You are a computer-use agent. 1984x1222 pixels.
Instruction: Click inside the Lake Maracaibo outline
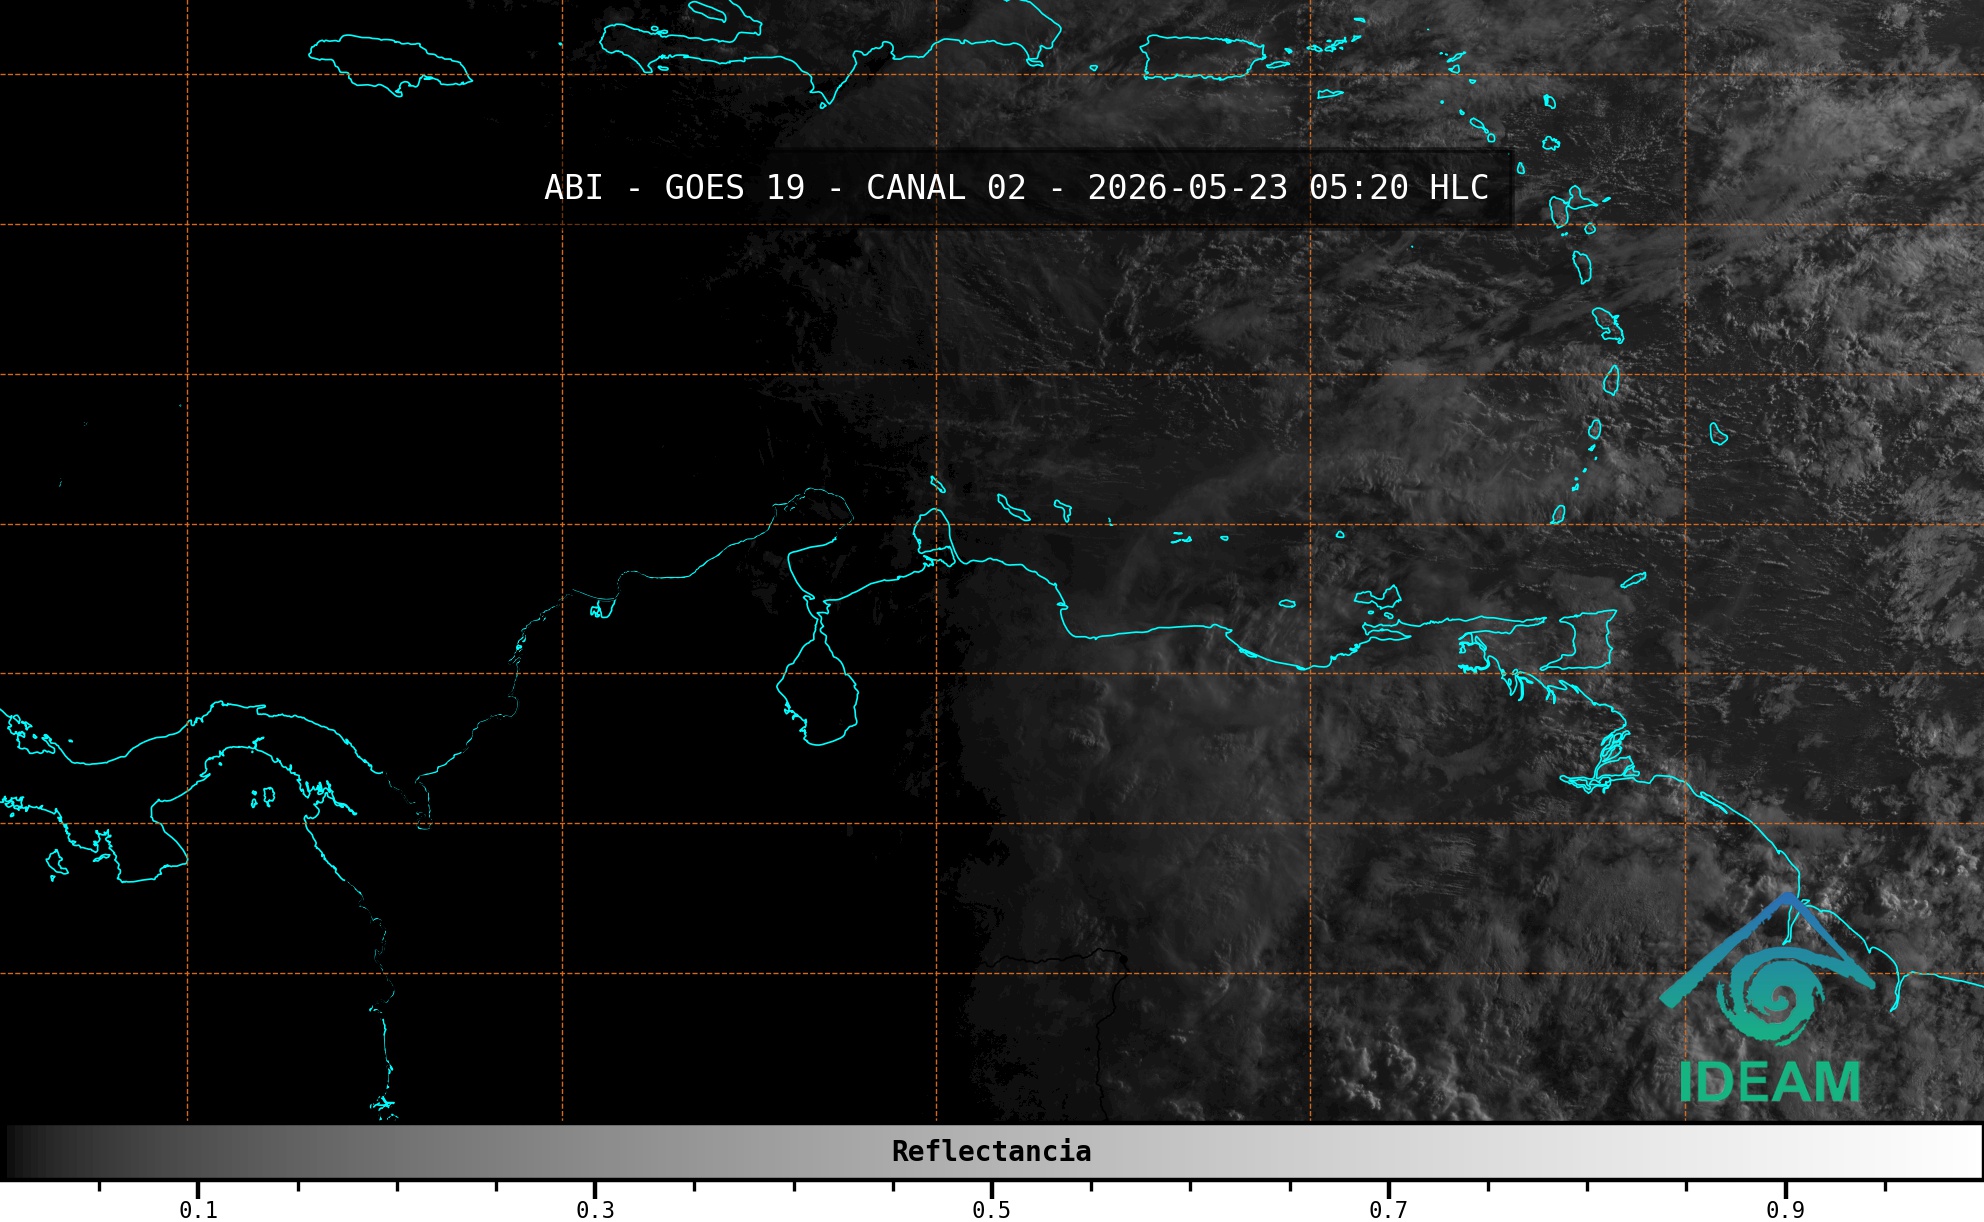click(820, 690)
